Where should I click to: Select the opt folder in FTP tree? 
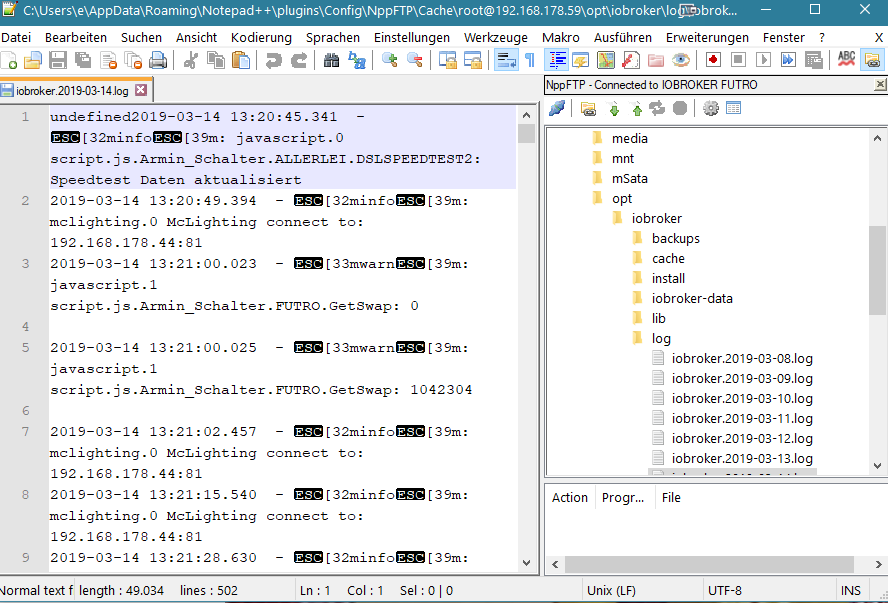coord(622,198)
